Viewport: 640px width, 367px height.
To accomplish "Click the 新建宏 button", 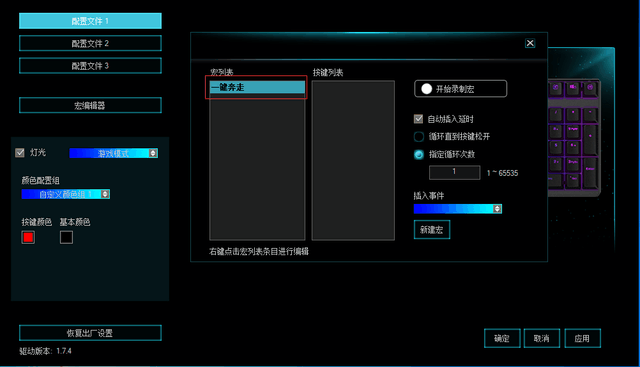I will 432,230.
